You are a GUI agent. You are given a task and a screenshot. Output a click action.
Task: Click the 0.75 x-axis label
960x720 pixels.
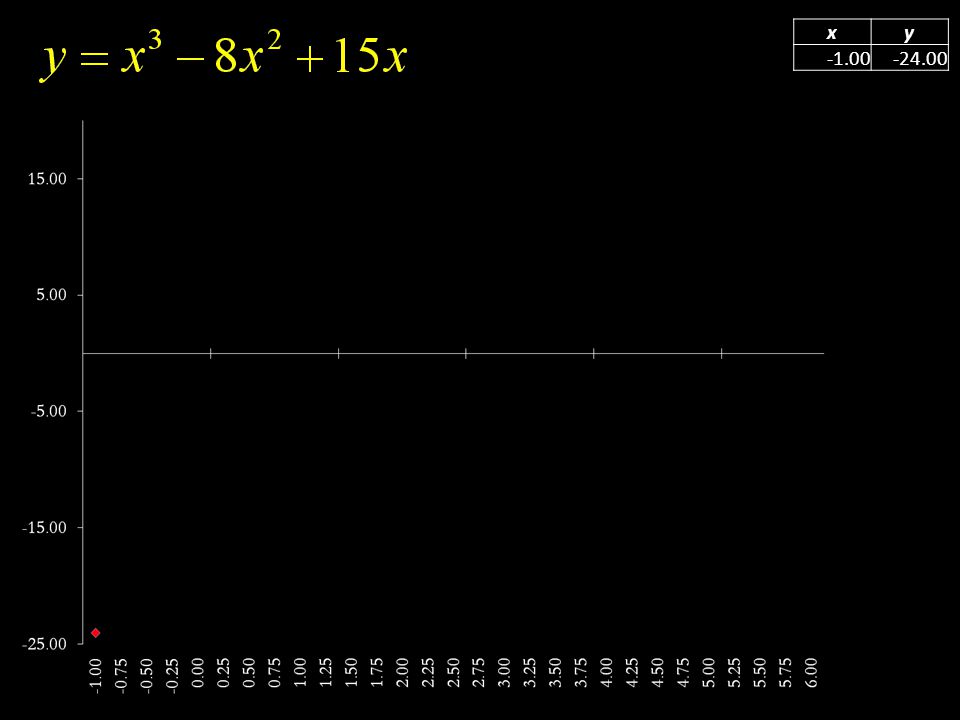[x=274, y=672]
